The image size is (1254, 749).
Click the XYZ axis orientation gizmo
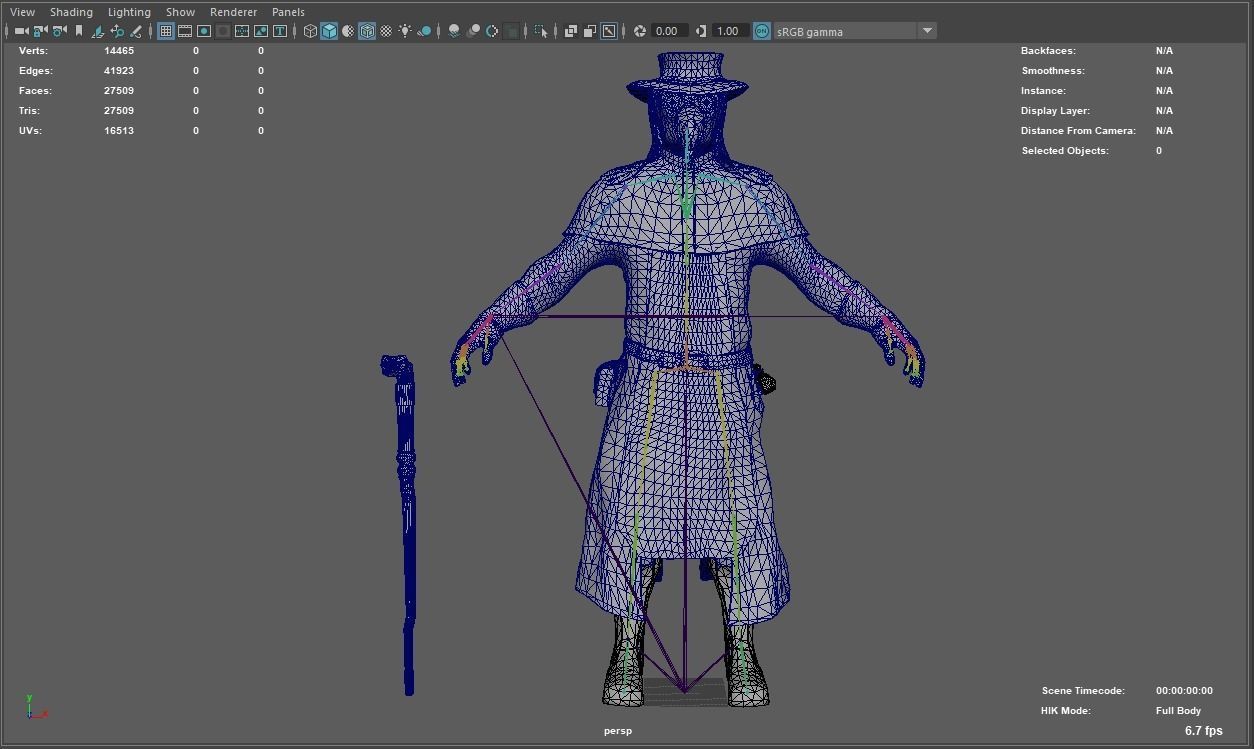pyautogui.click(x=35, y=707)
